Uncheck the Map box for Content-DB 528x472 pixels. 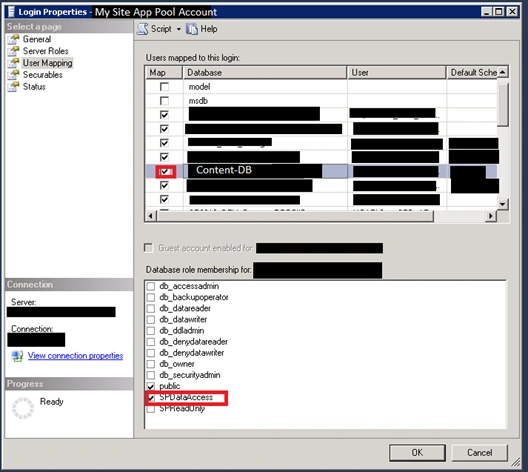pyautogui.click(x=164, y=172)
